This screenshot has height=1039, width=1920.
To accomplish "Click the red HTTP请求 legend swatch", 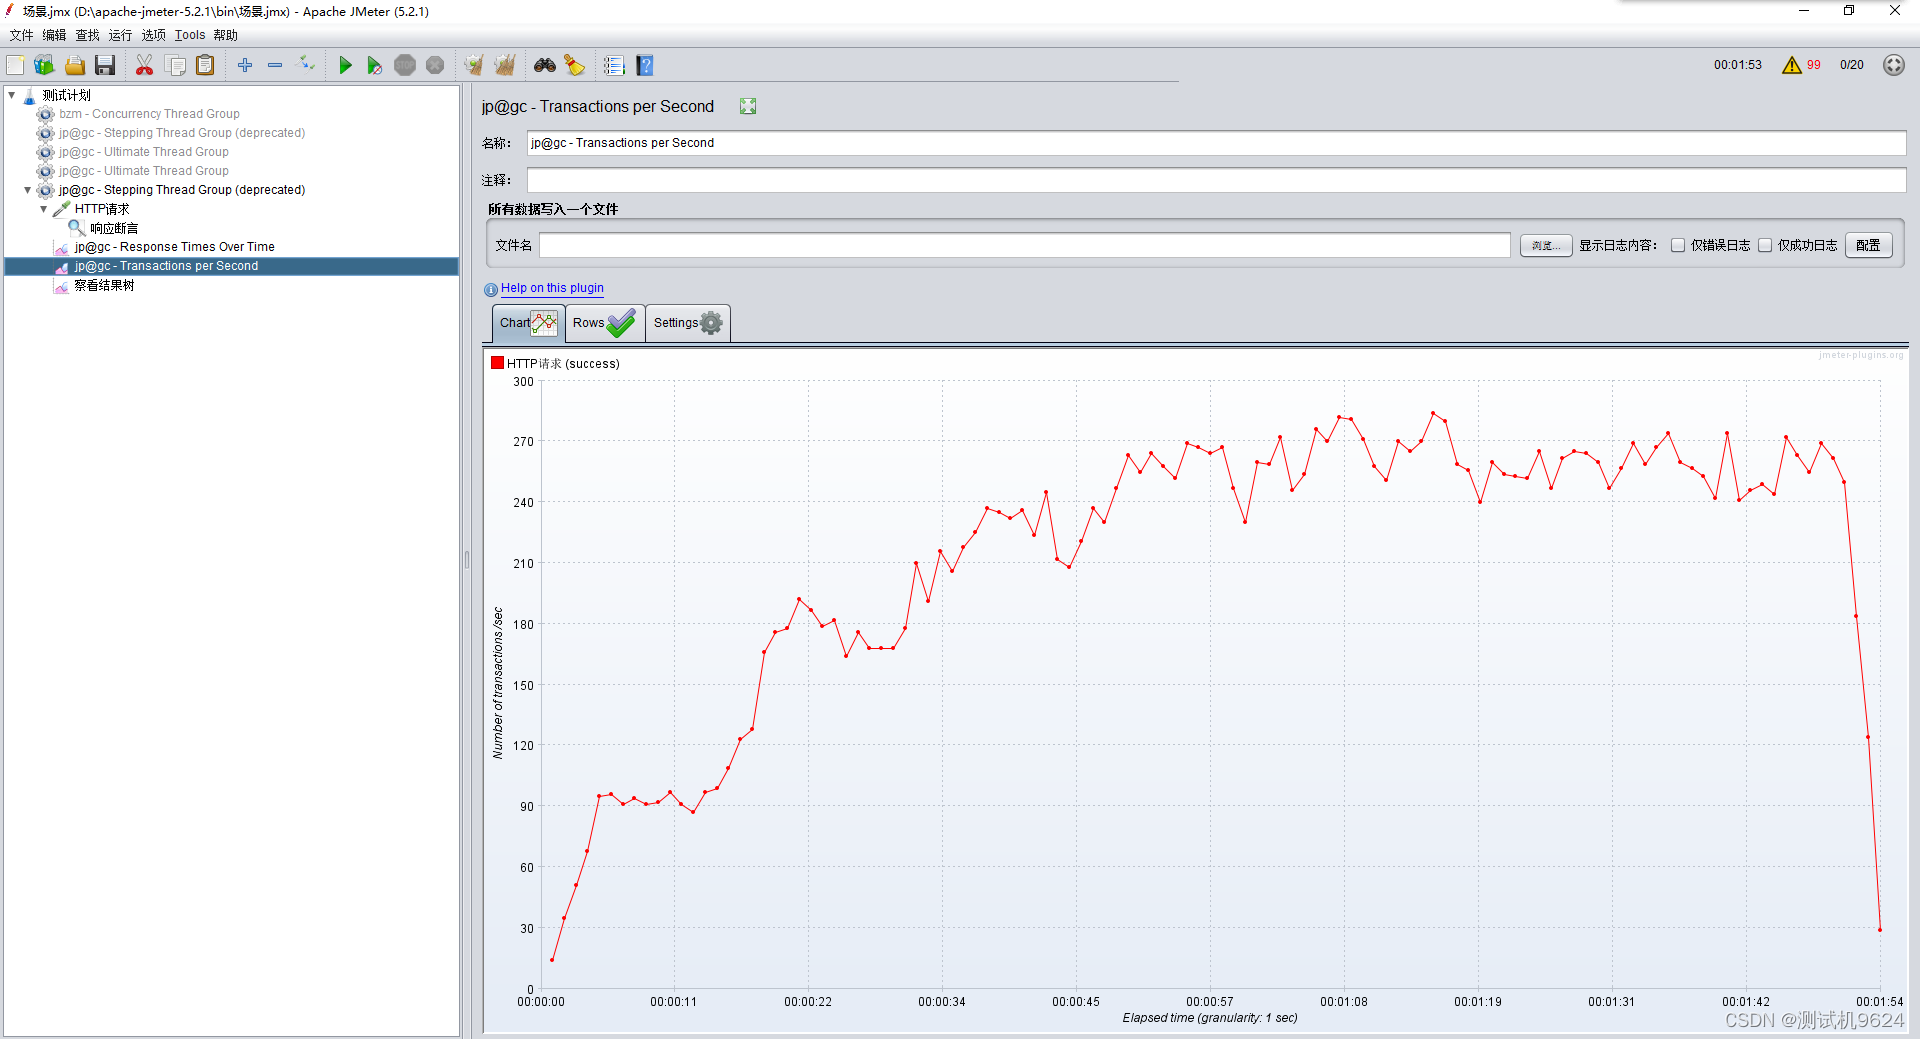I will [497, 363].
